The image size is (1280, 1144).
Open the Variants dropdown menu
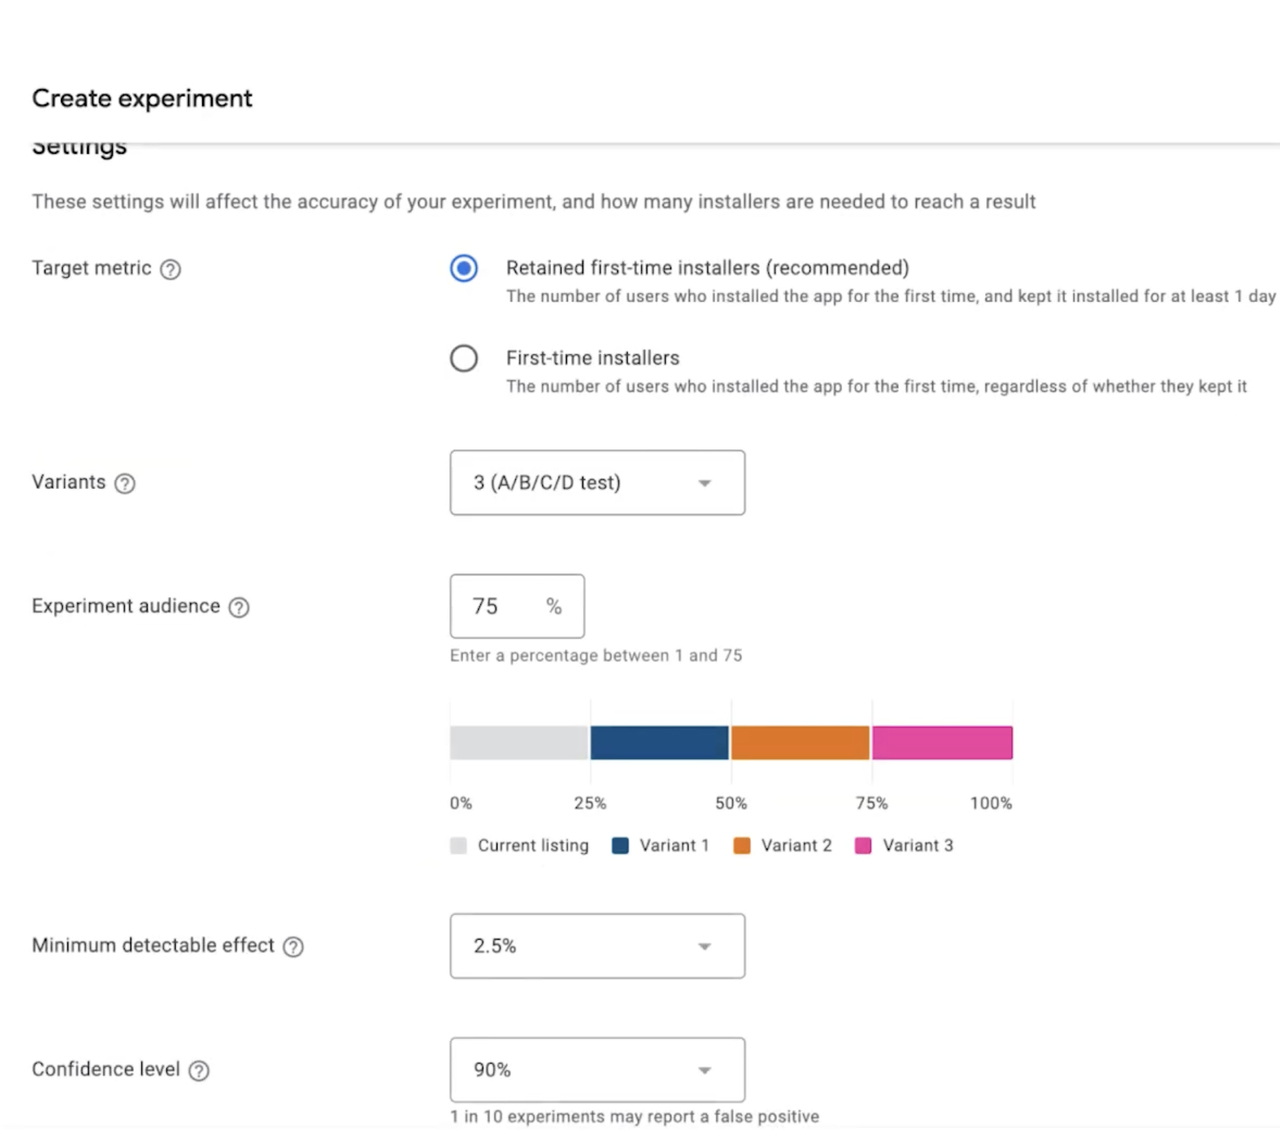[596, 483]
